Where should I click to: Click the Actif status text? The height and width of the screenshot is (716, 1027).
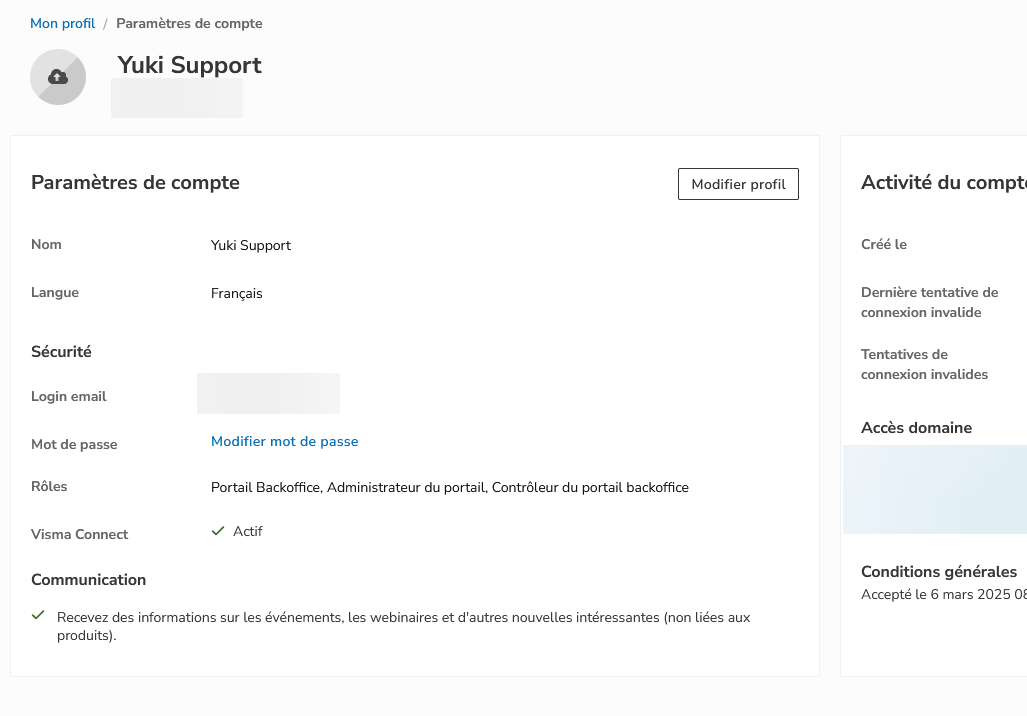248,531
